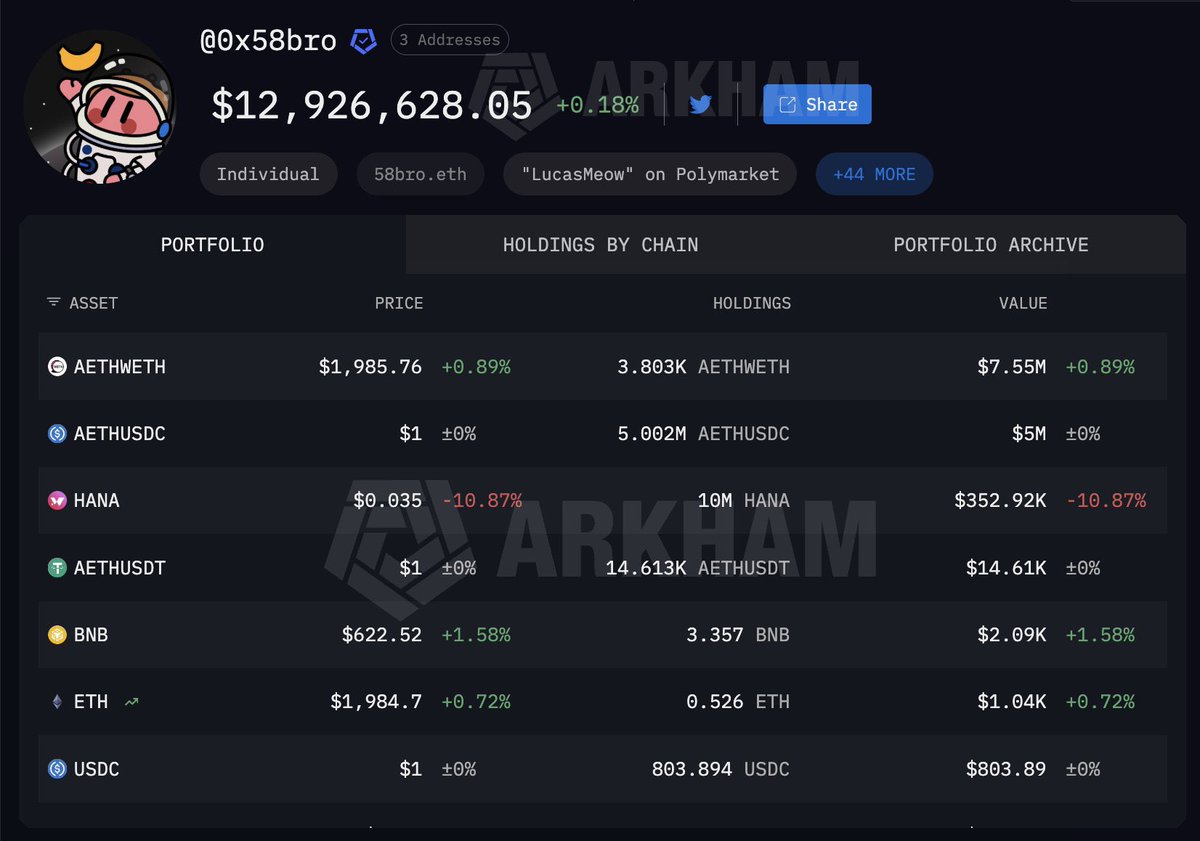Click the "LucasMeow" on Polymarket tag
This screenshot has height=841, width=1200.
(650, 174)
